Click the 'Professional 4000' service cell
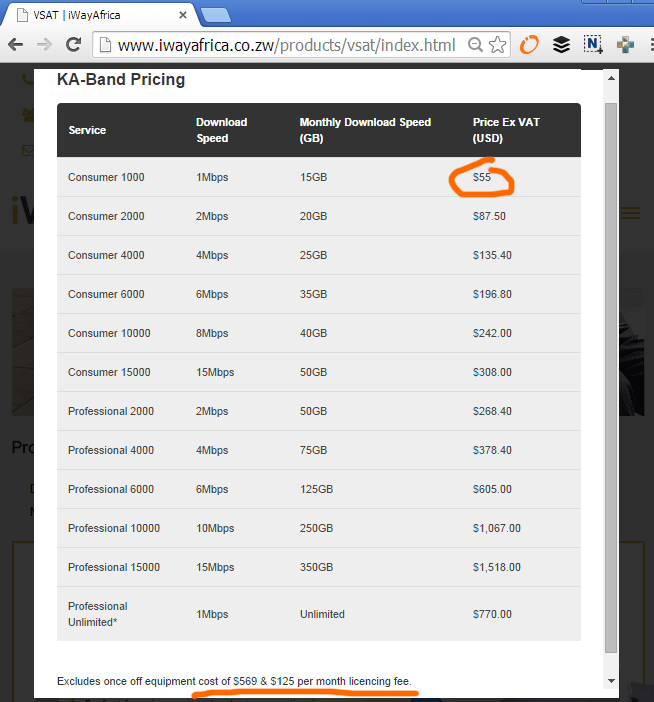The height and width of the screenshot is (702, 654). 111,450
